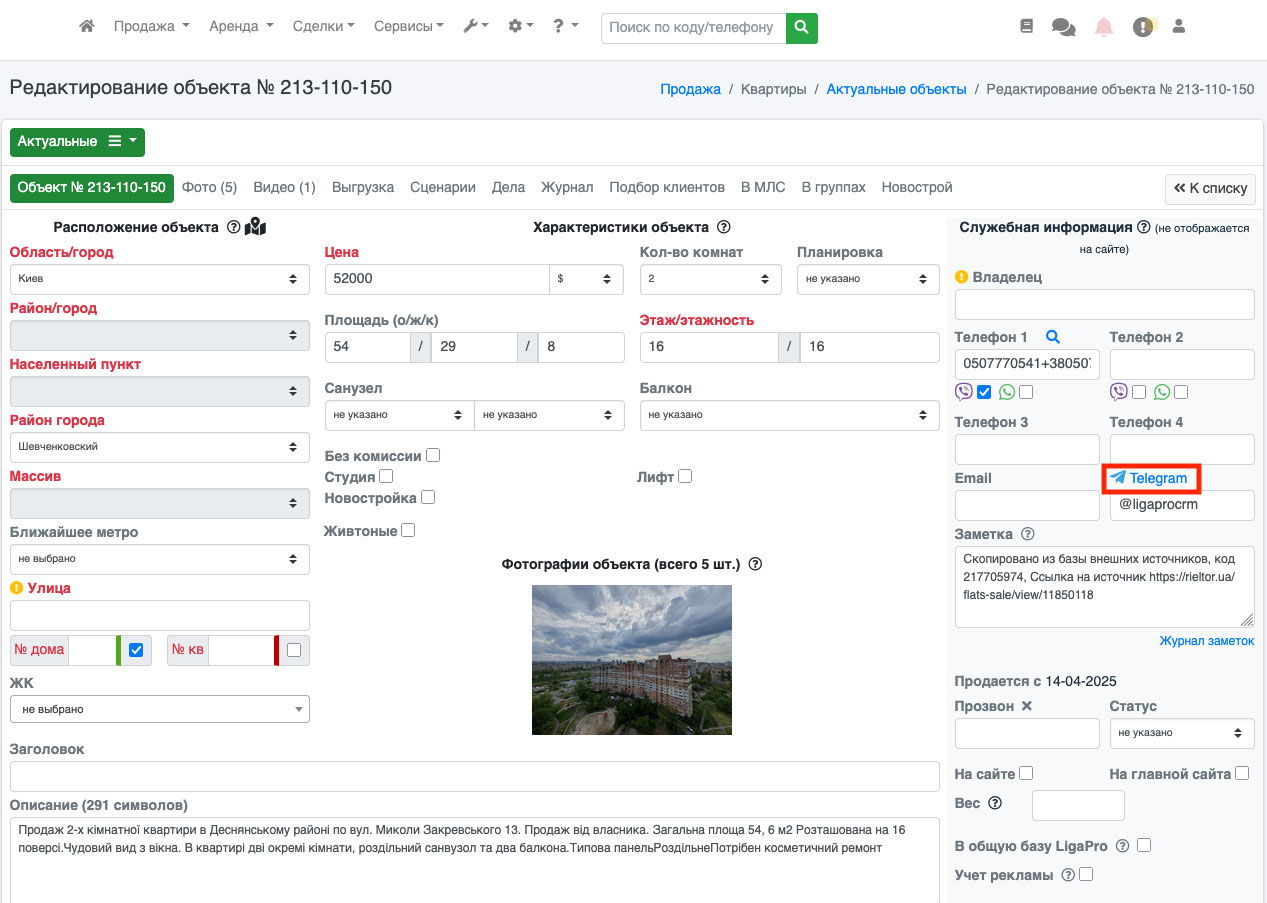Click the home icon in navbar
The image size is (1267, 903).
87,27
